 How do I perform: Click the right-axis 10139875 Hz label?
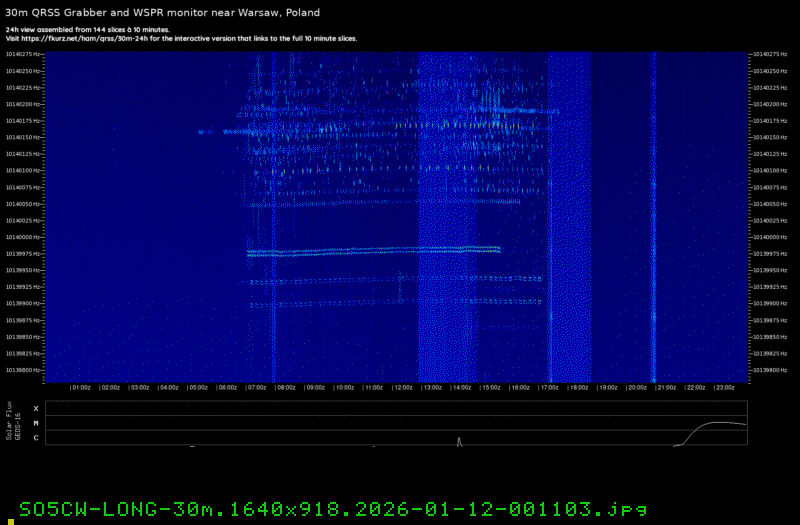[770, 320]
